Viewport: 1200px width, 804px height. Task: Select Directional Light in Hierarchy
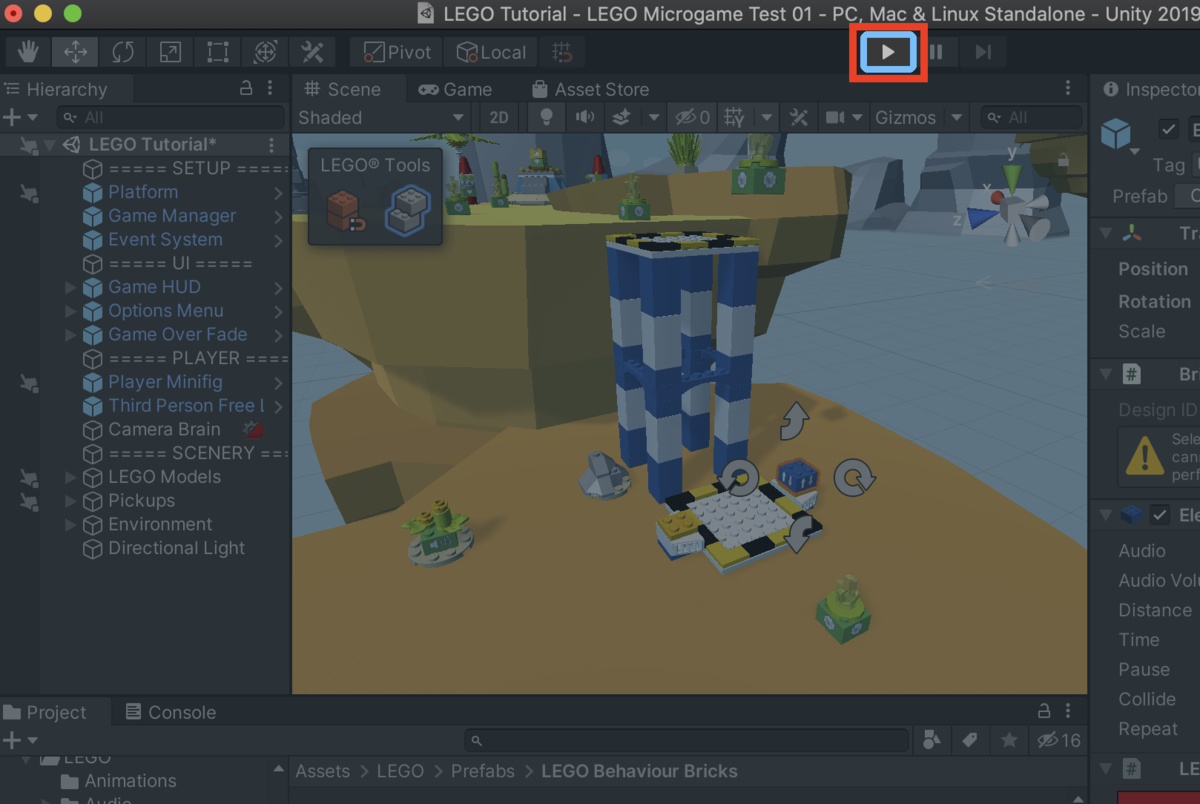(x=176, y=548)
